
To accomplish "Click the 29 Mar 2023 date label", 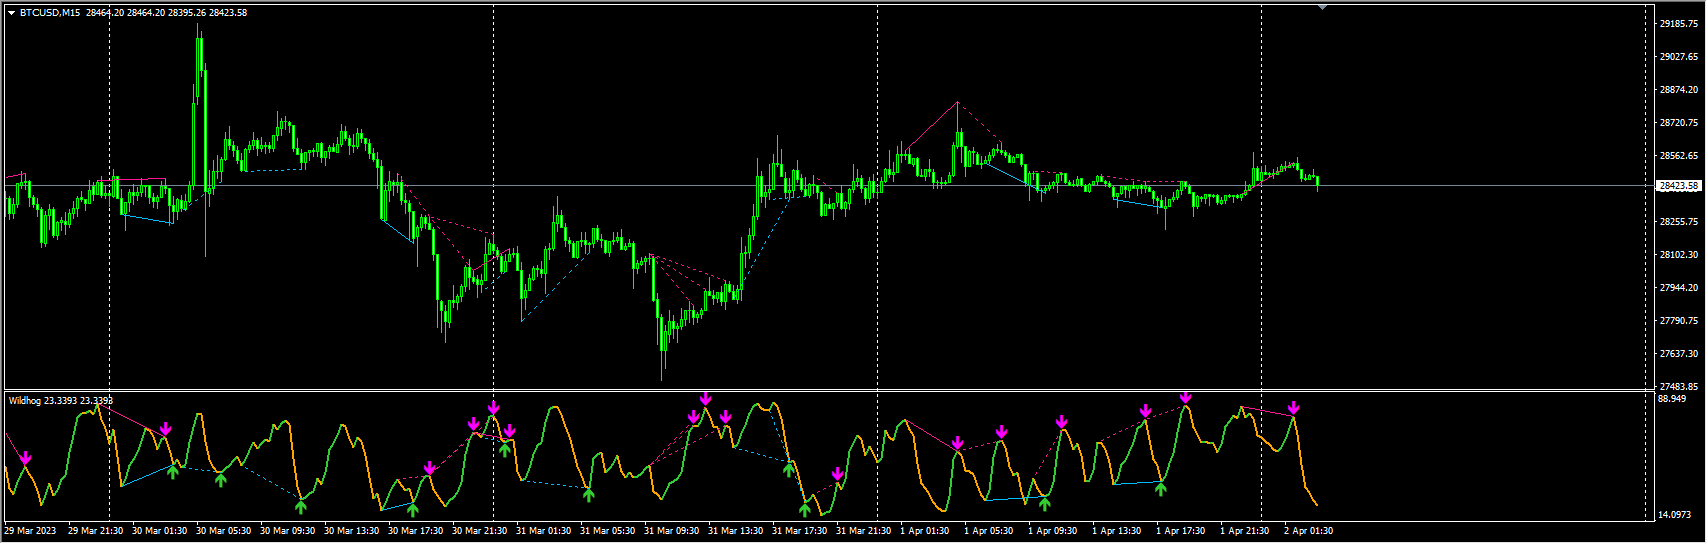I will tap(30, 531).
